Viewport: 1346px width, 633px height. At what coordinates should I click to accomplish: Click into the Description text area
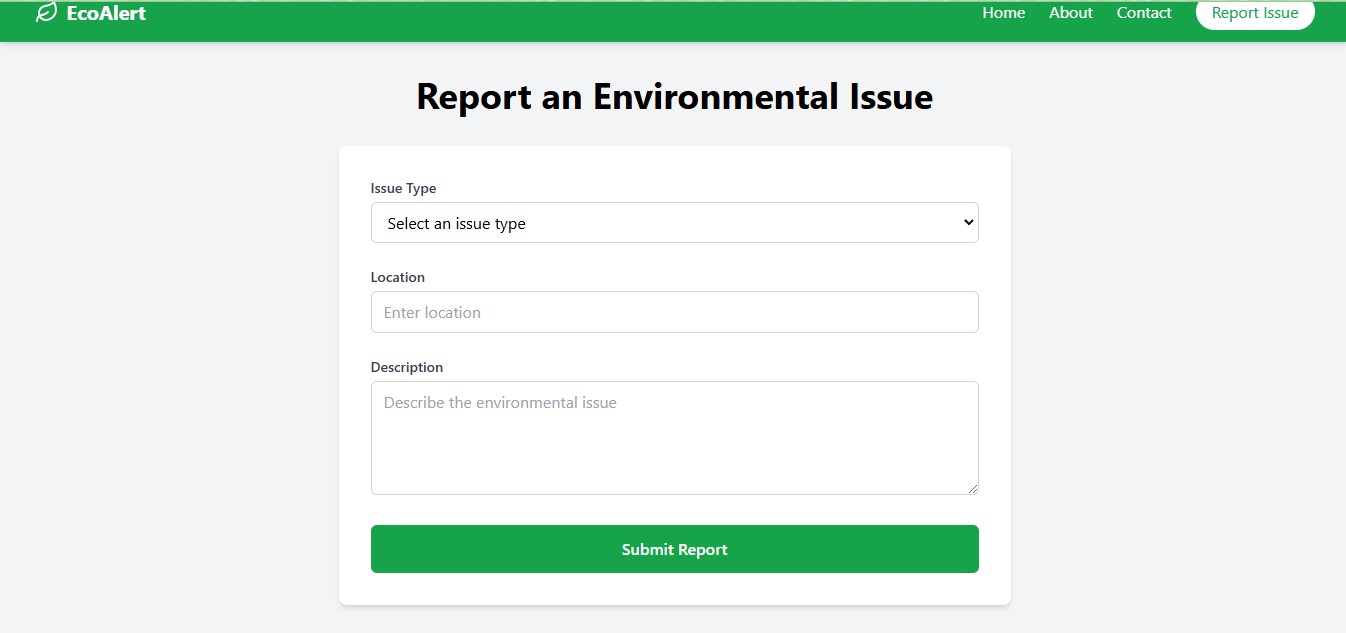coord(675,438)
